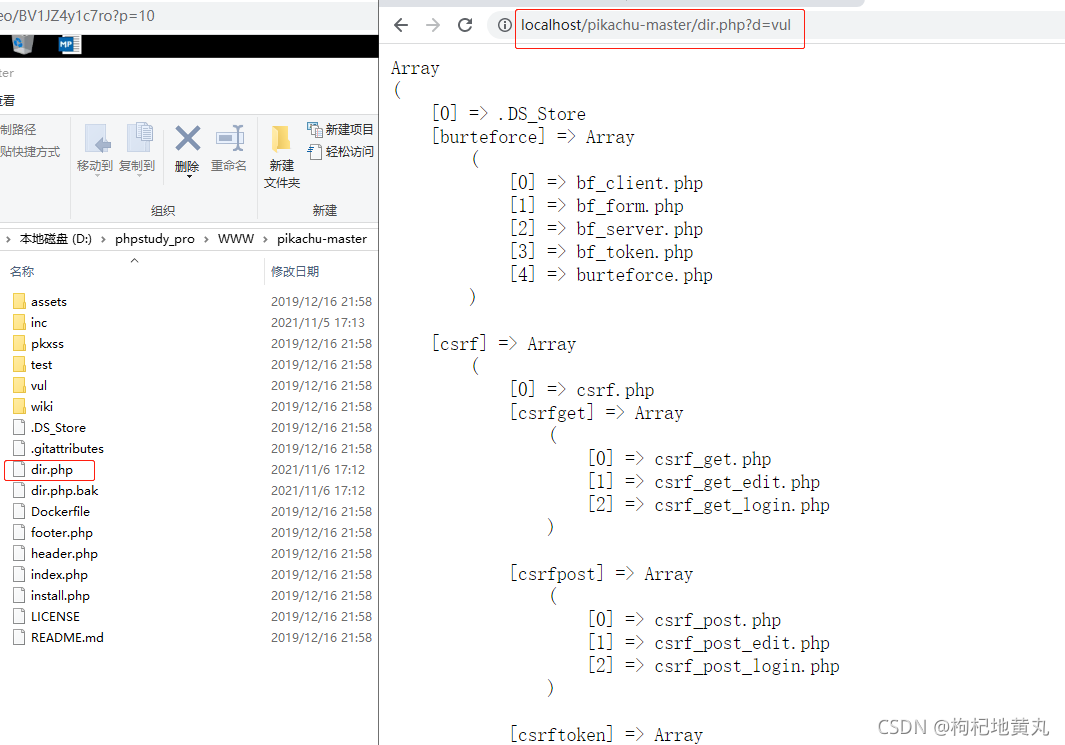The height and width of the screenshot is (745, 1065).
Task: Click bf_client.php in array output
Action: point(639,183)
